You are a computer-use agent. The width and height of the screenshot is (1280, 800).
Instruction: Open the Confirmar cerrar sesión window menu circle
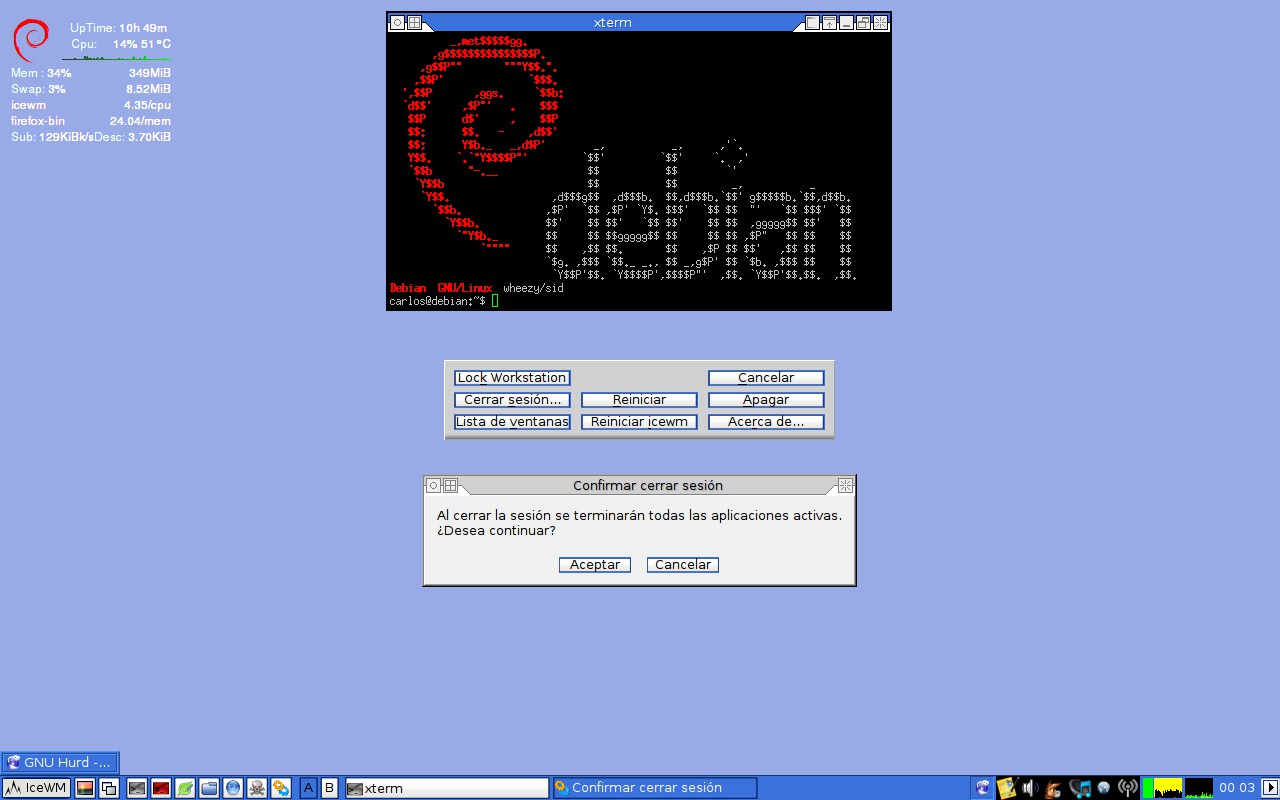pos(433,485)
